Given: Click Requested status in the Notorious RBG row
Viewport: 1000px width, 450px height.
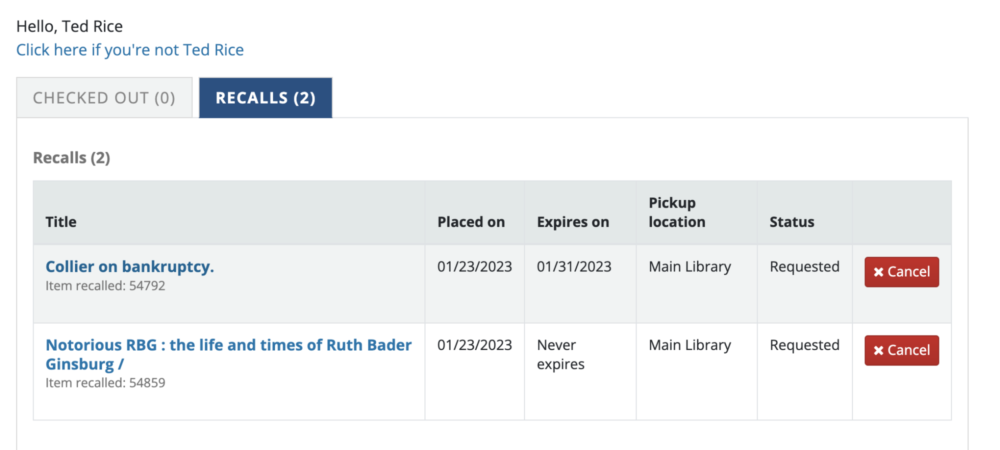Looking at the screenshot, I should pos(804,345).
